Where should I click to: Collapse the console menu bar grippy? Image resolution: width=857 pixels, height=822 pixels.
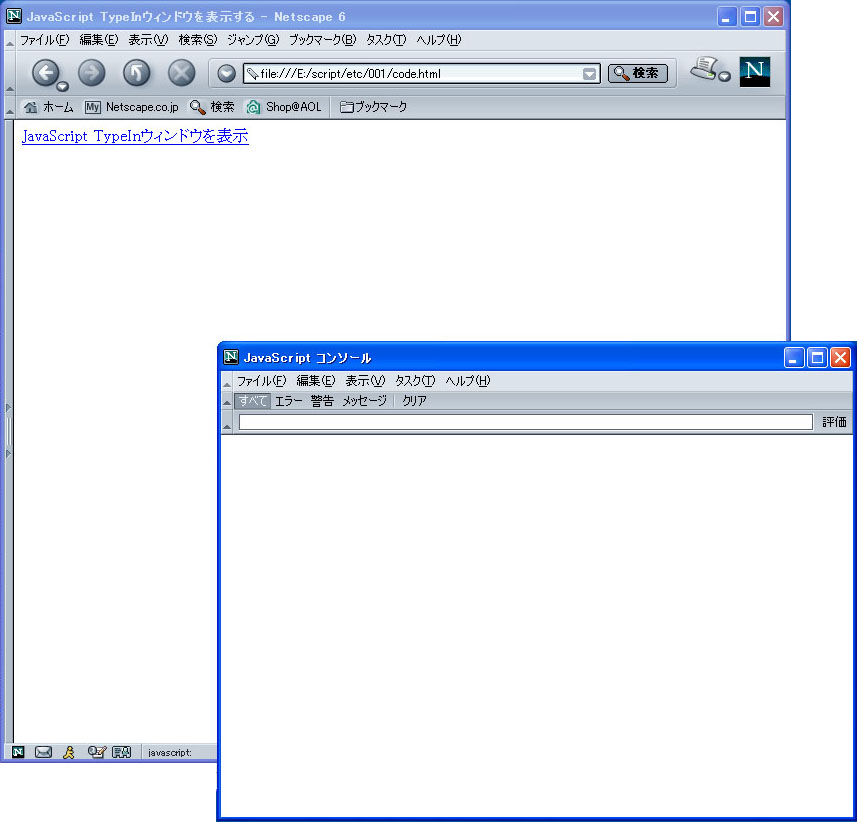click(x=227, y=381)
